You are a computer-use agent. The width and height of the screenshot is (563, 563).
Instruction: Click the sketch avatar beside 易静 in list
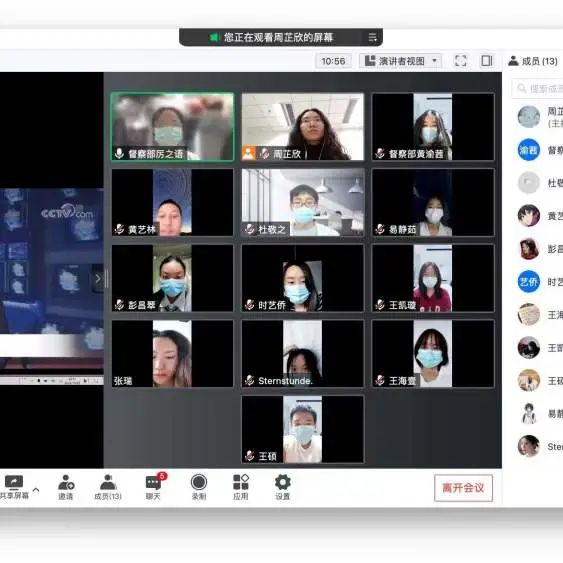[529, 413]
